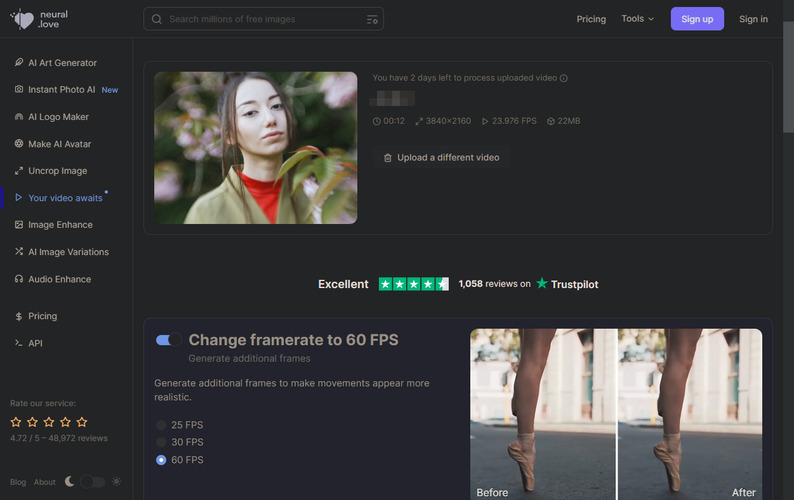
Task: Open Uncrop Image from sidebar
Action: 58,171
